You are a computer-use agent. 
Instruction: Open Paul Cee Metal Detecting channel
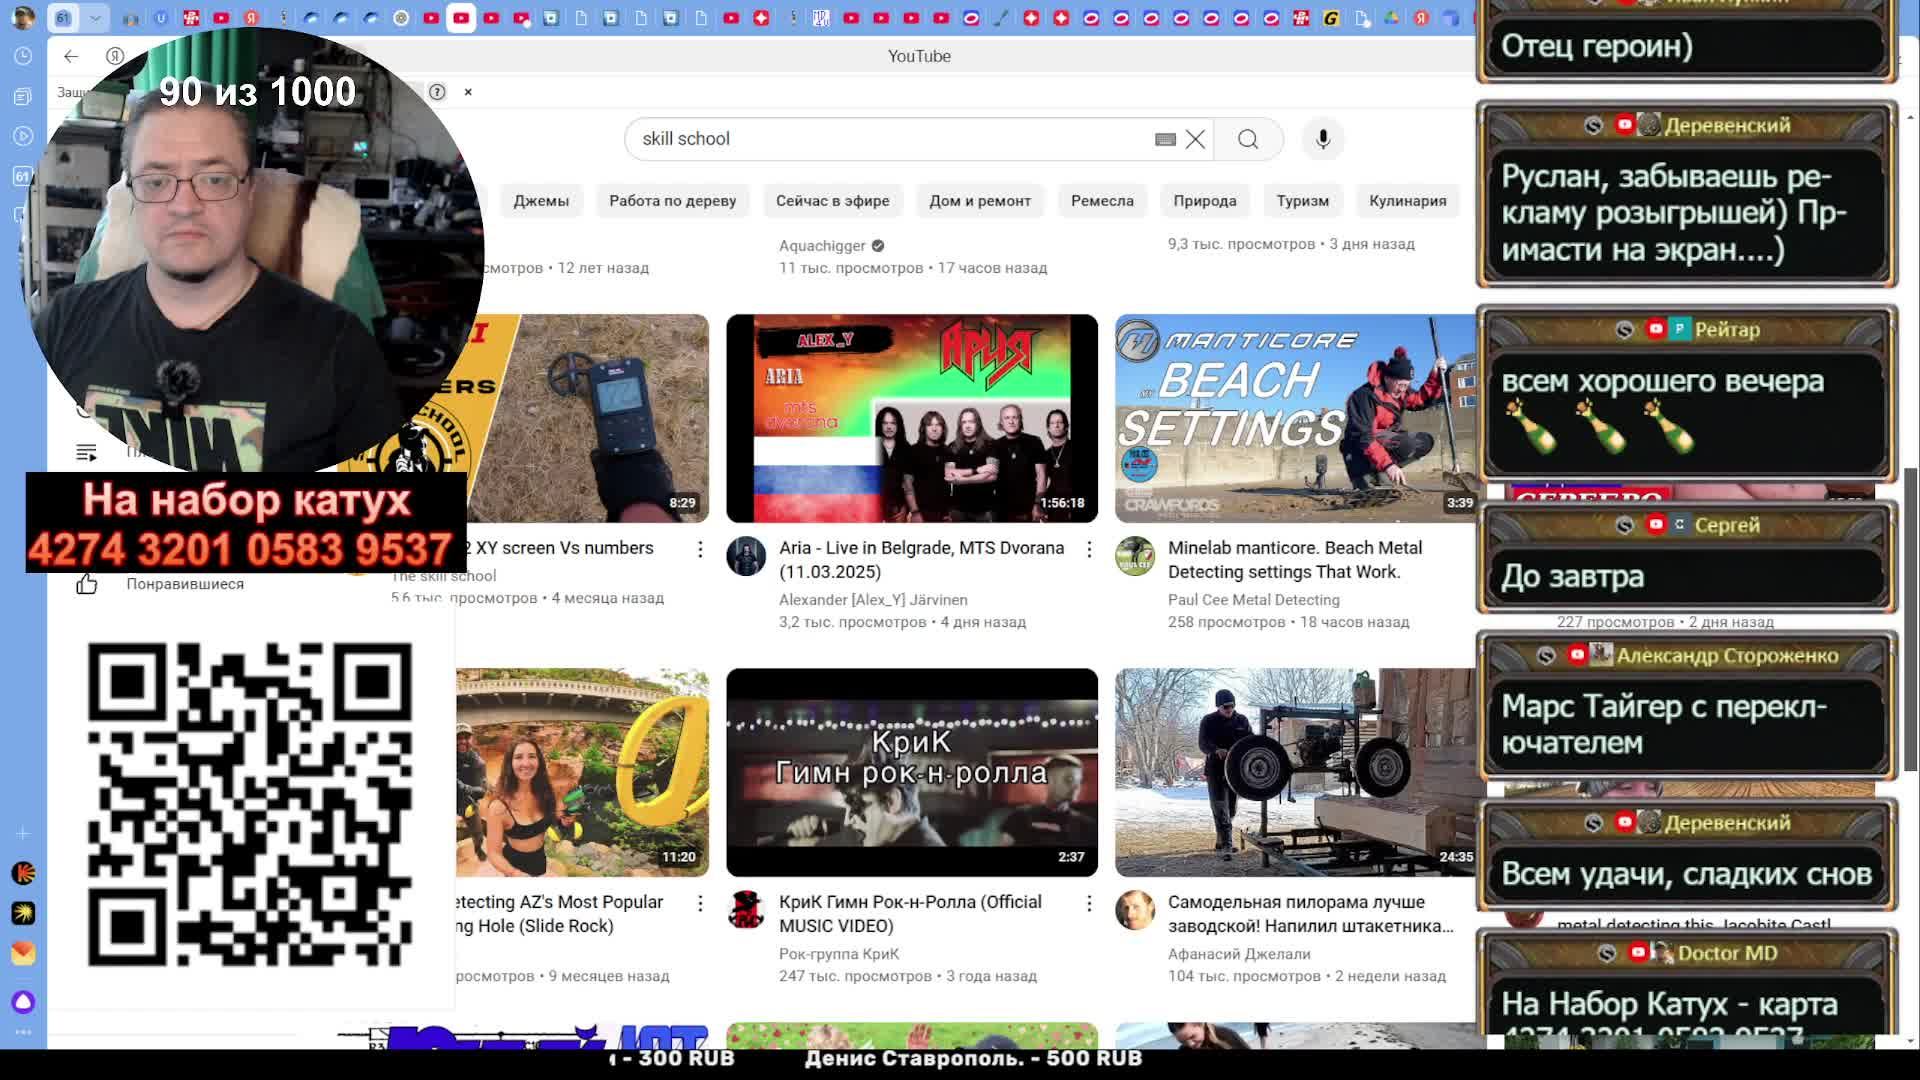(1253, 600)
